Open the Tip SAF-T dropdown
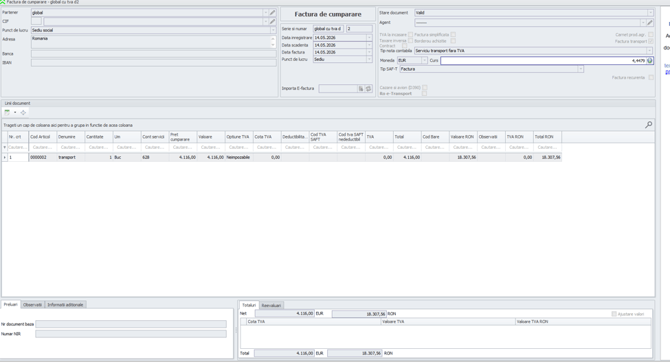 (580, 69)
